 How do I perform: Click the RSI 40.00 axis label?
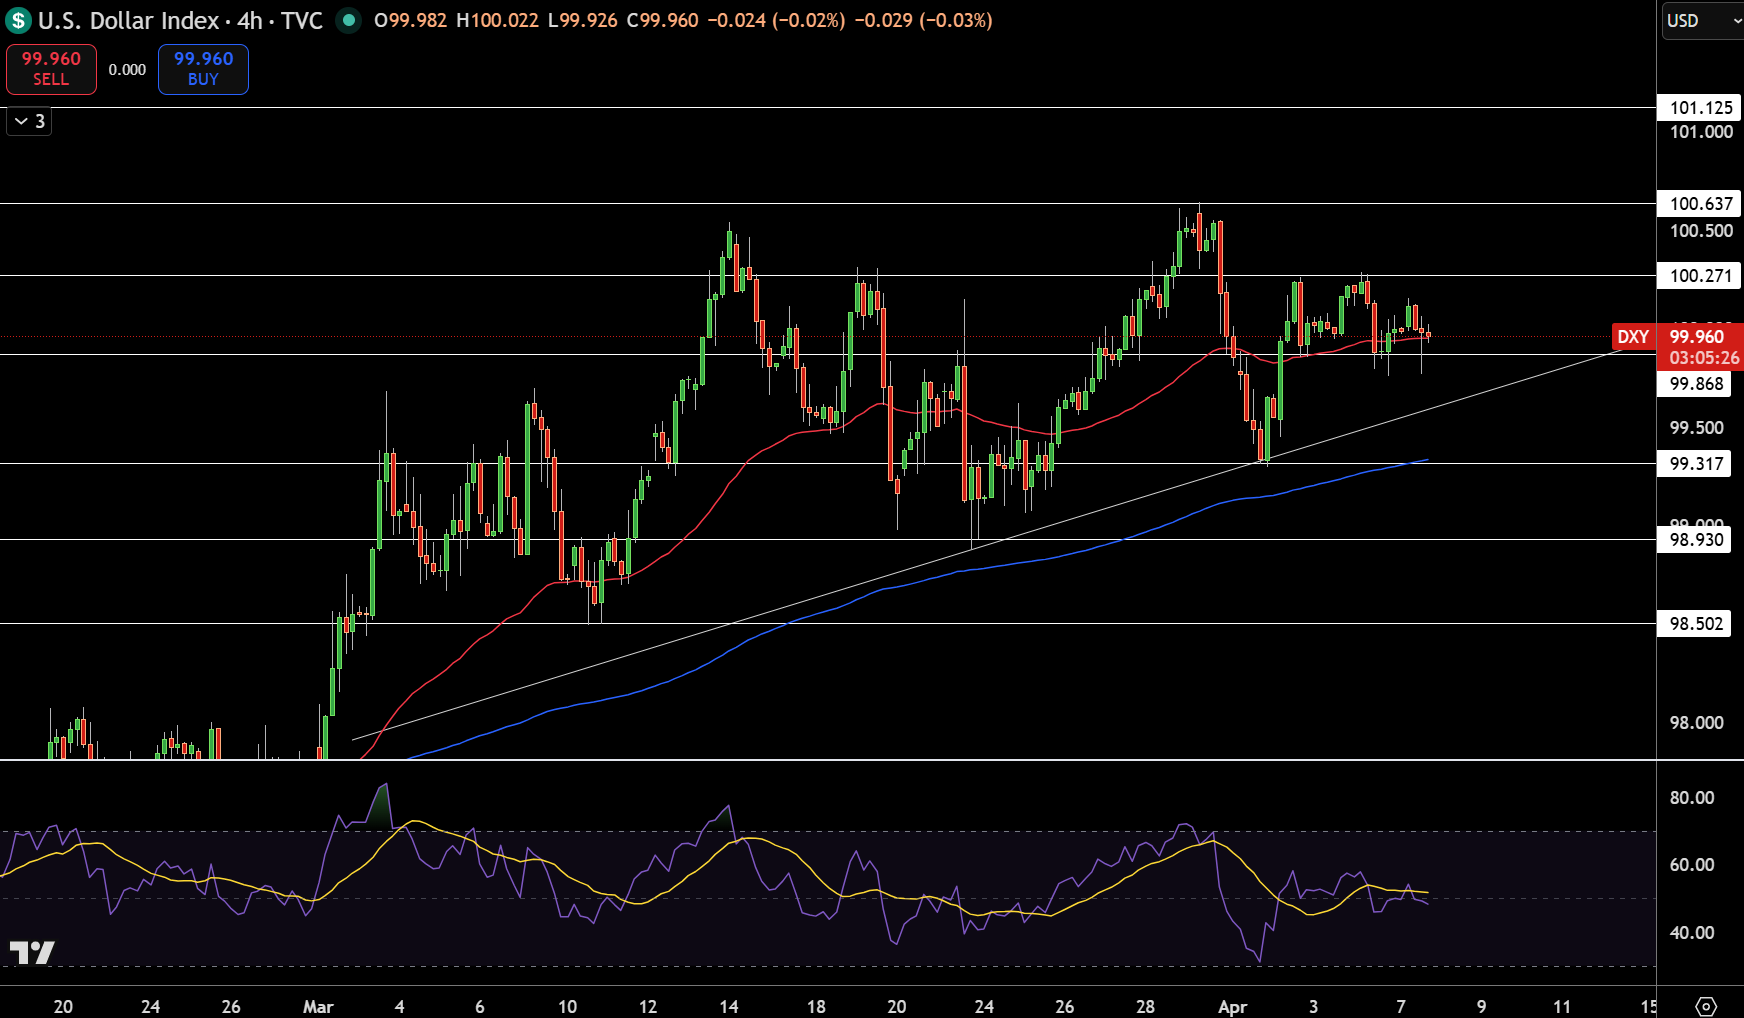pos(1692,933)
